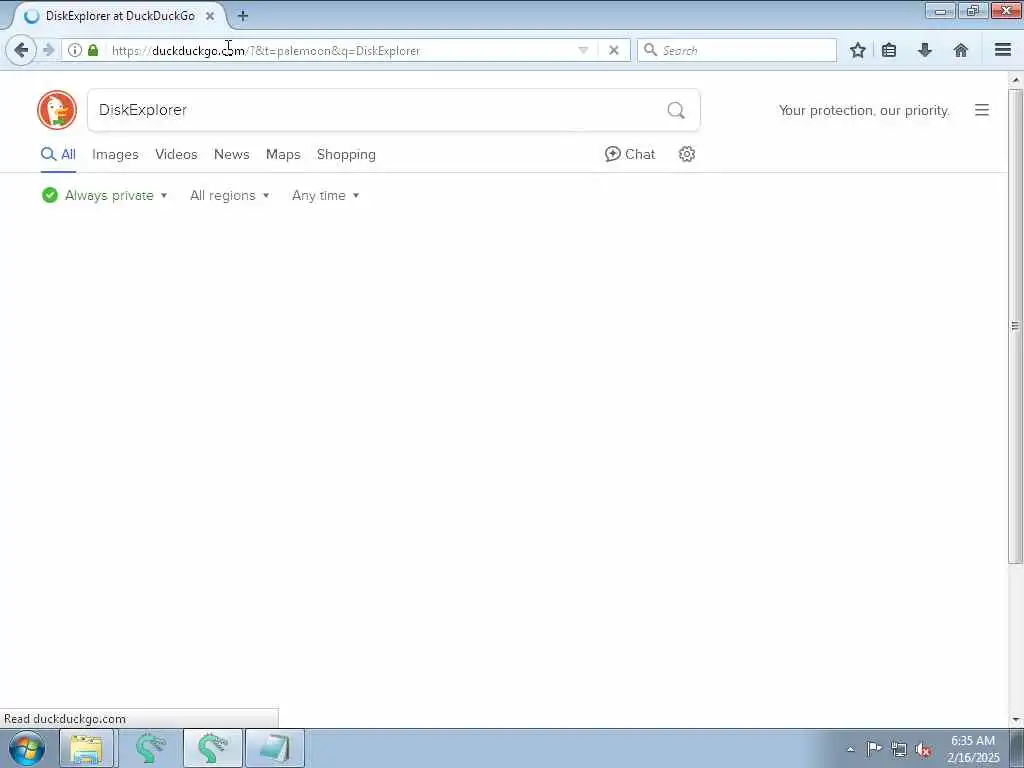Click the scrollbar down arrow

pyautogui.click(x=1016, y=720)
